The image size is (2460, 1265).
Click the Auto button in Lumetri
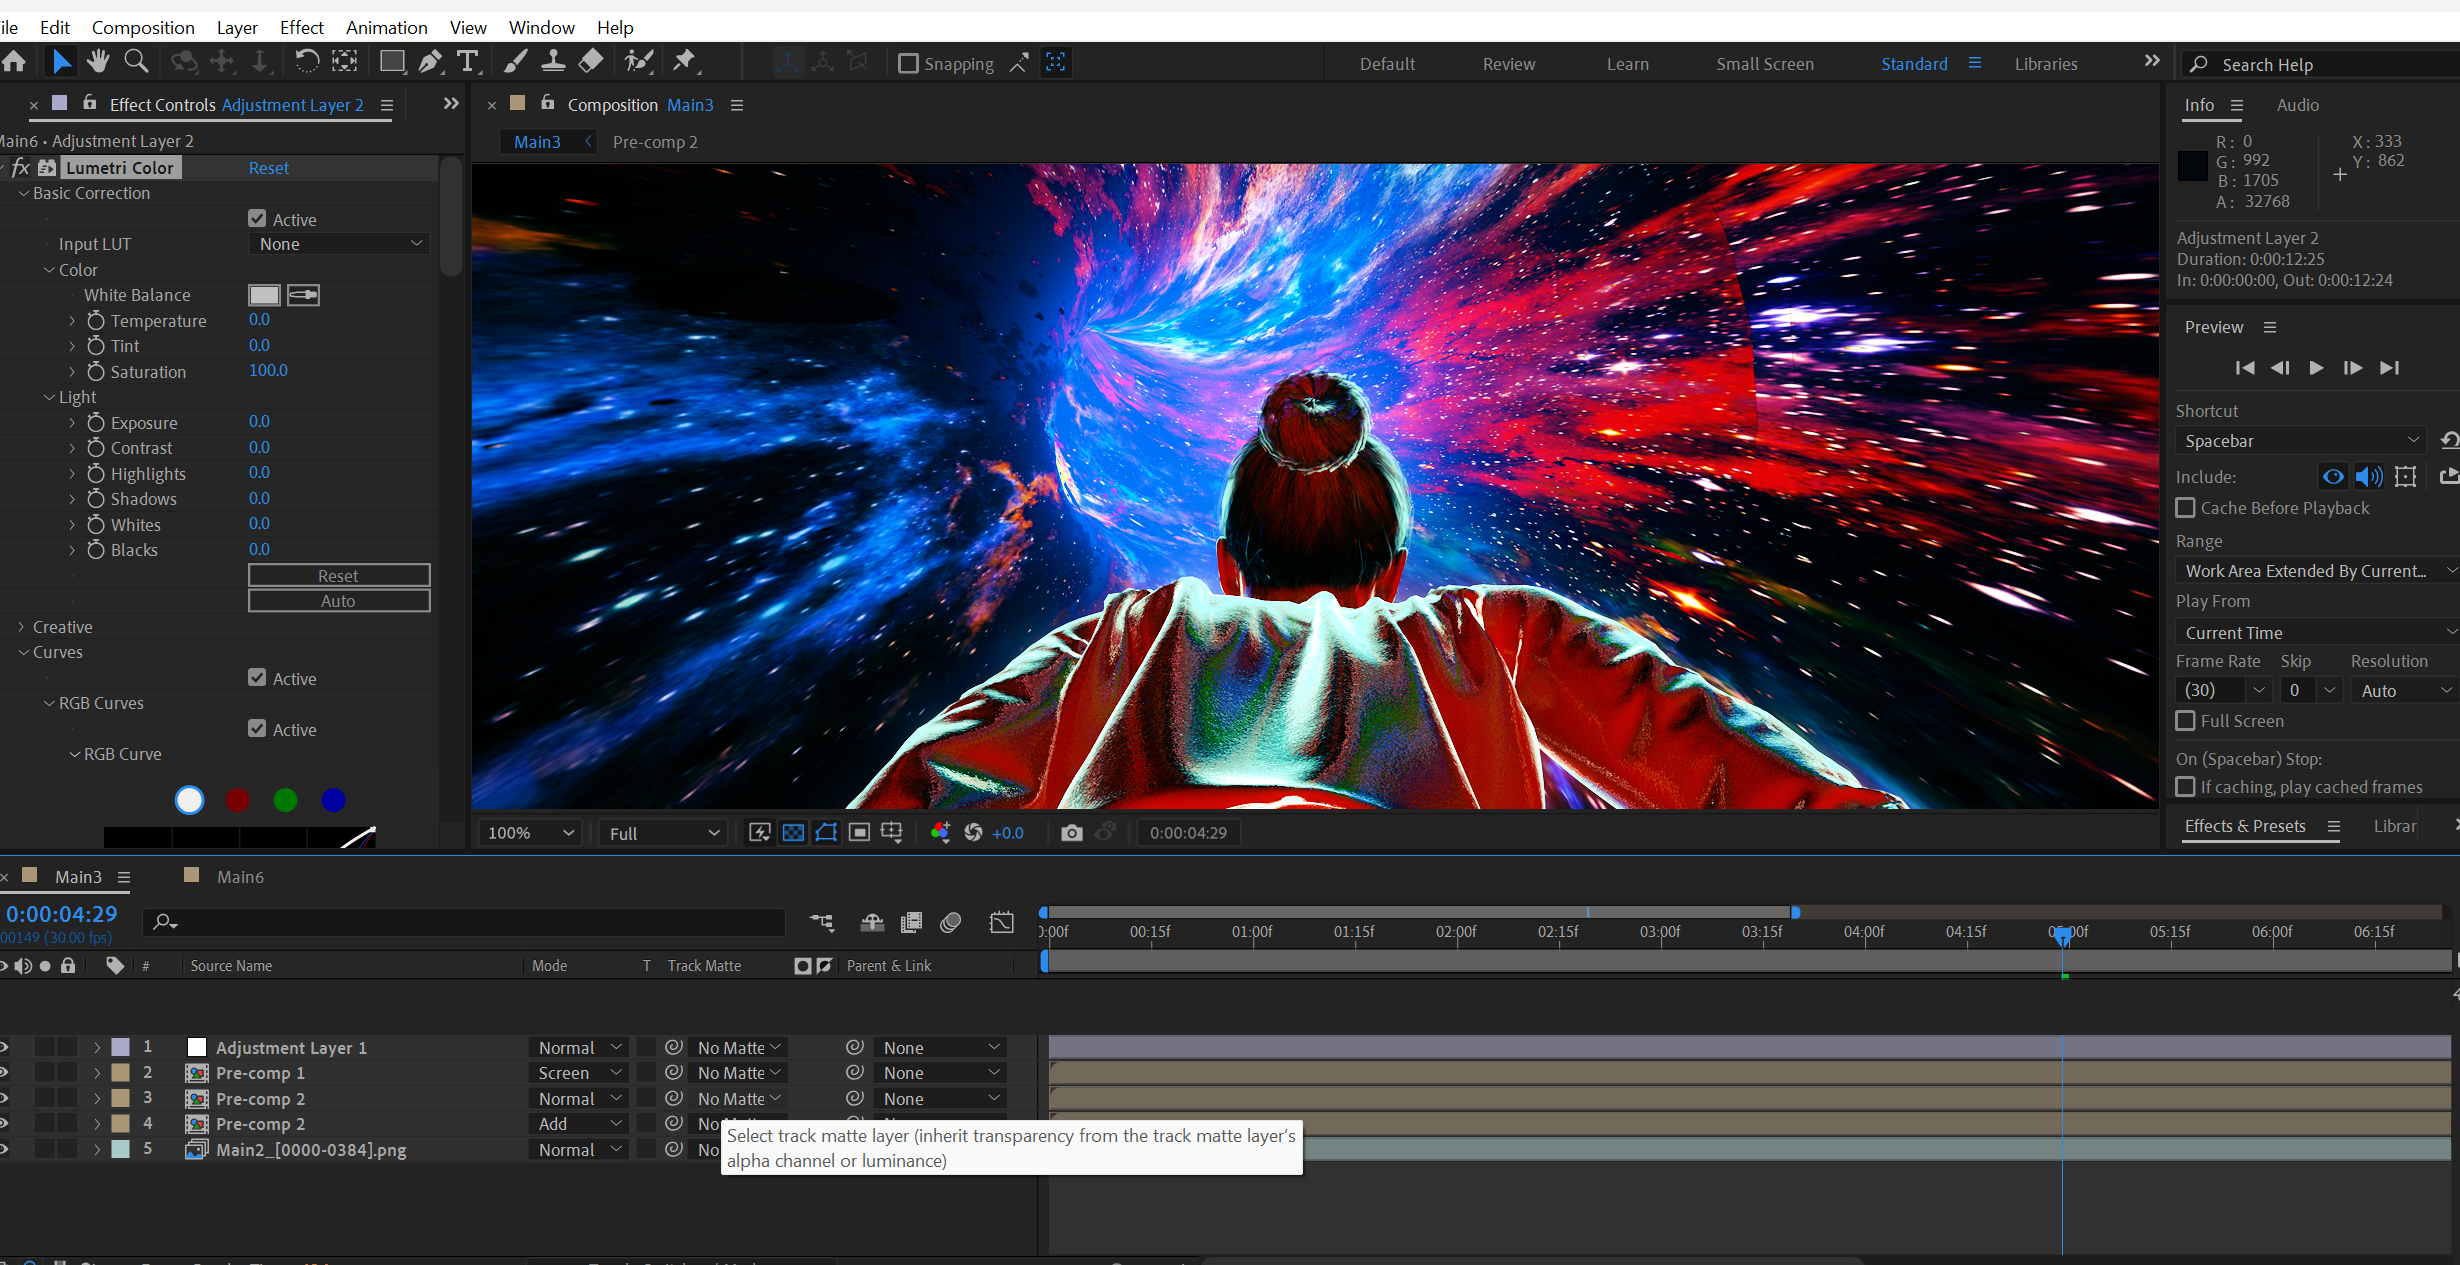[339, 601]
